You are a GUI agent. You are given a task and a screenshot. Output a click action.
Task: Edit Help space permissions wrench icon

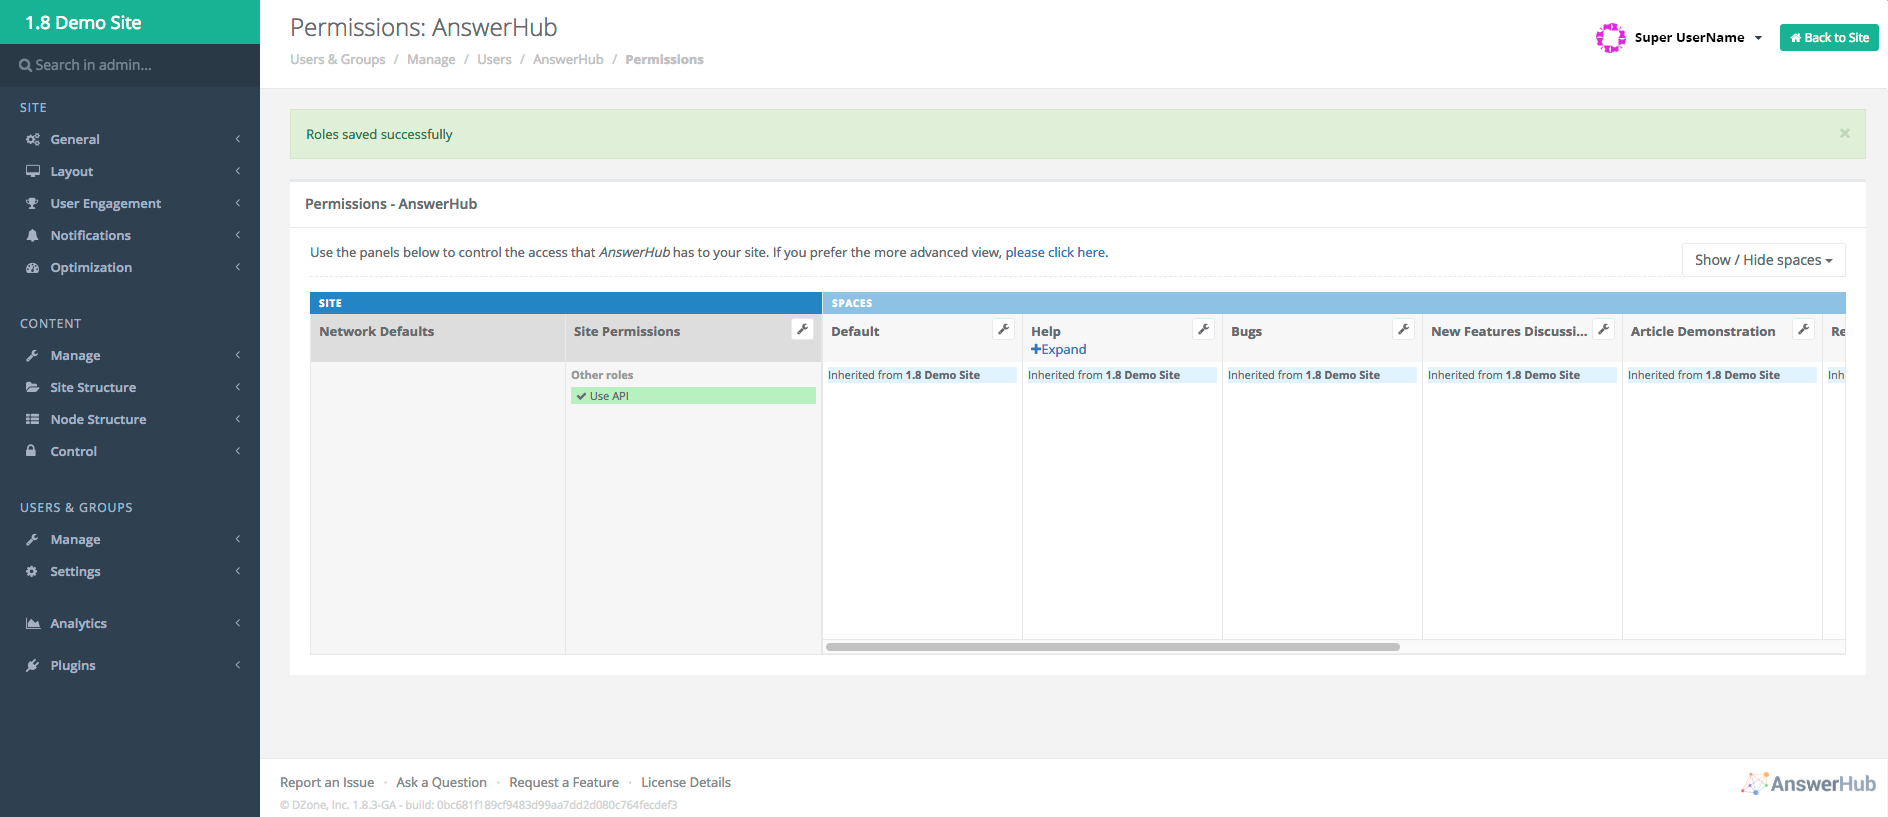(x=1203, y=329)
